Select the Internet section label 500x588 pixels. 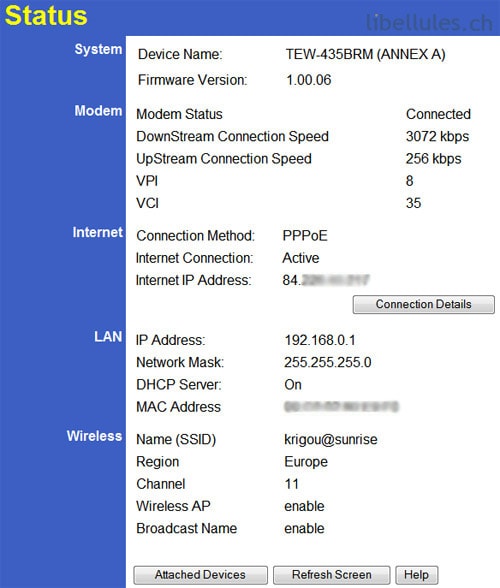point(98,232)
